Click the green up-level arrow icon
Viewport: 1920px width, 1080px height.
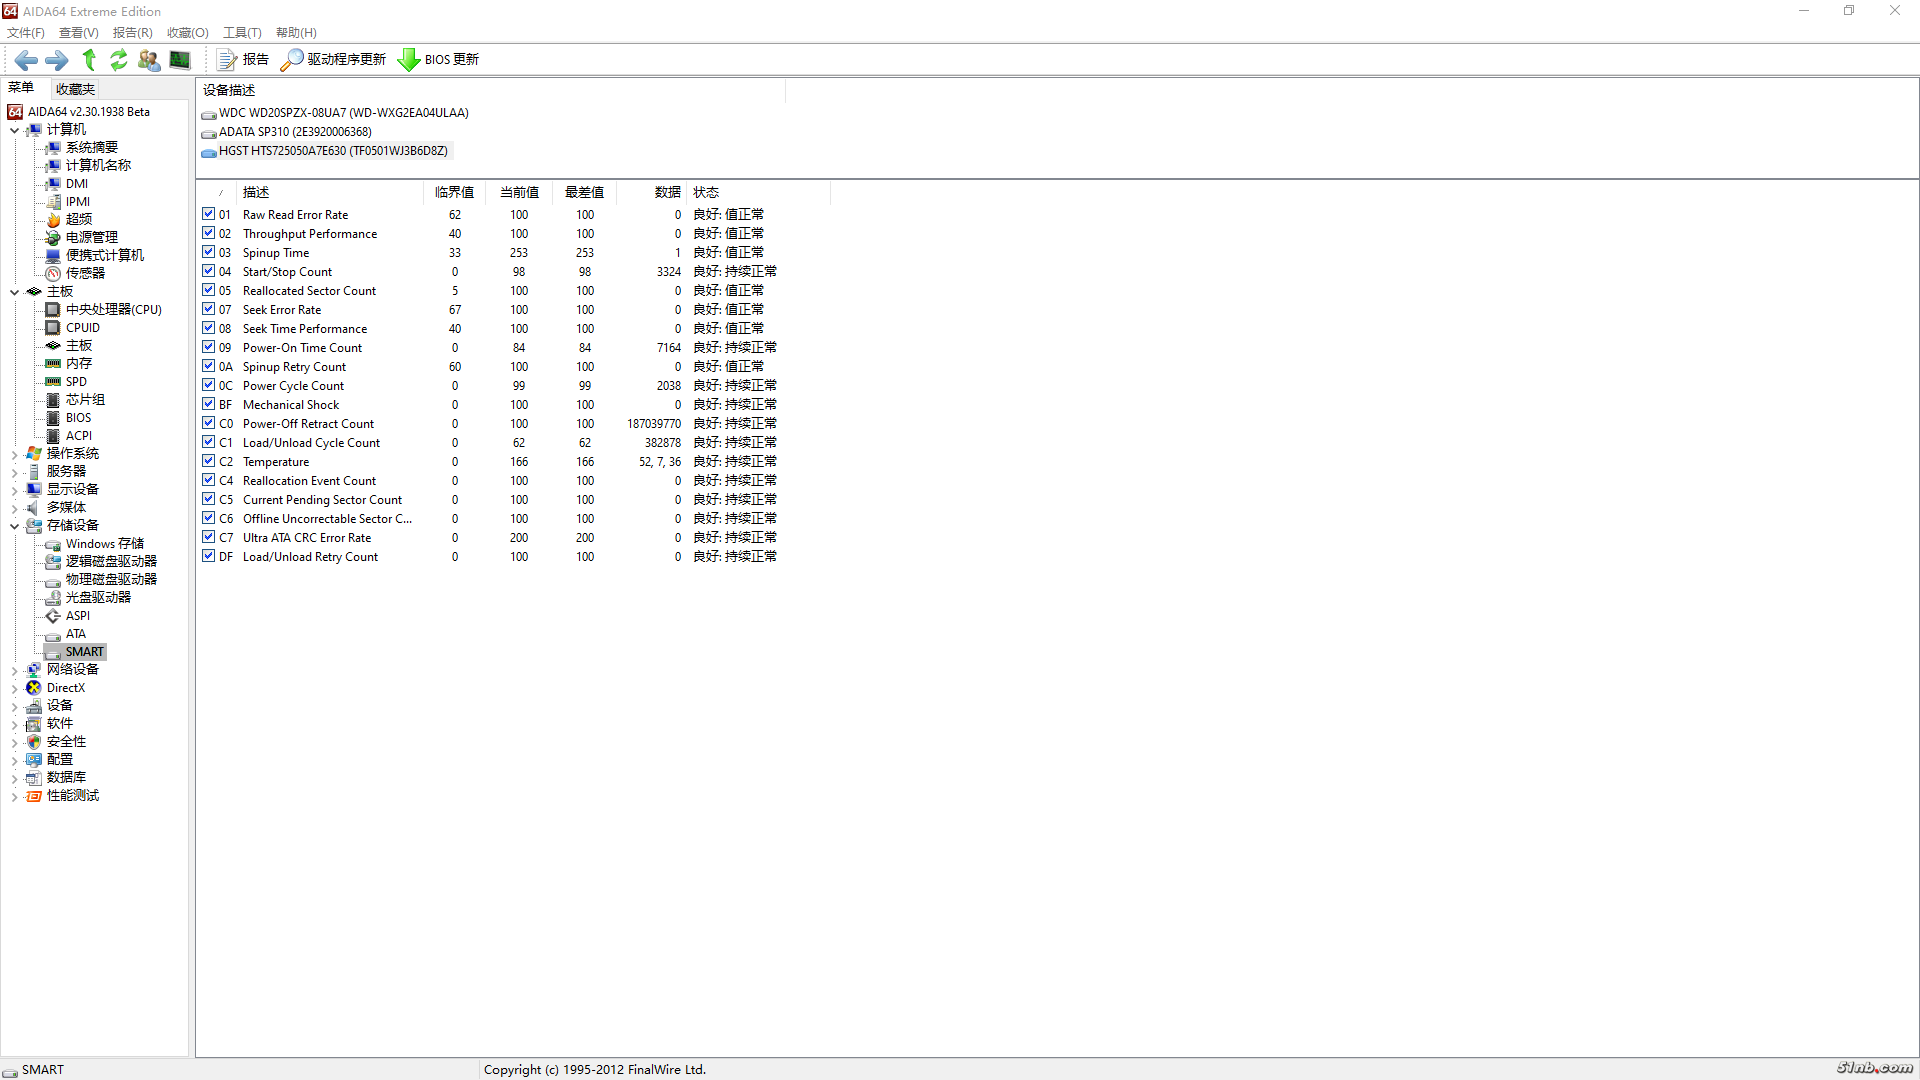pyautogui.click(x=89, y=60)
